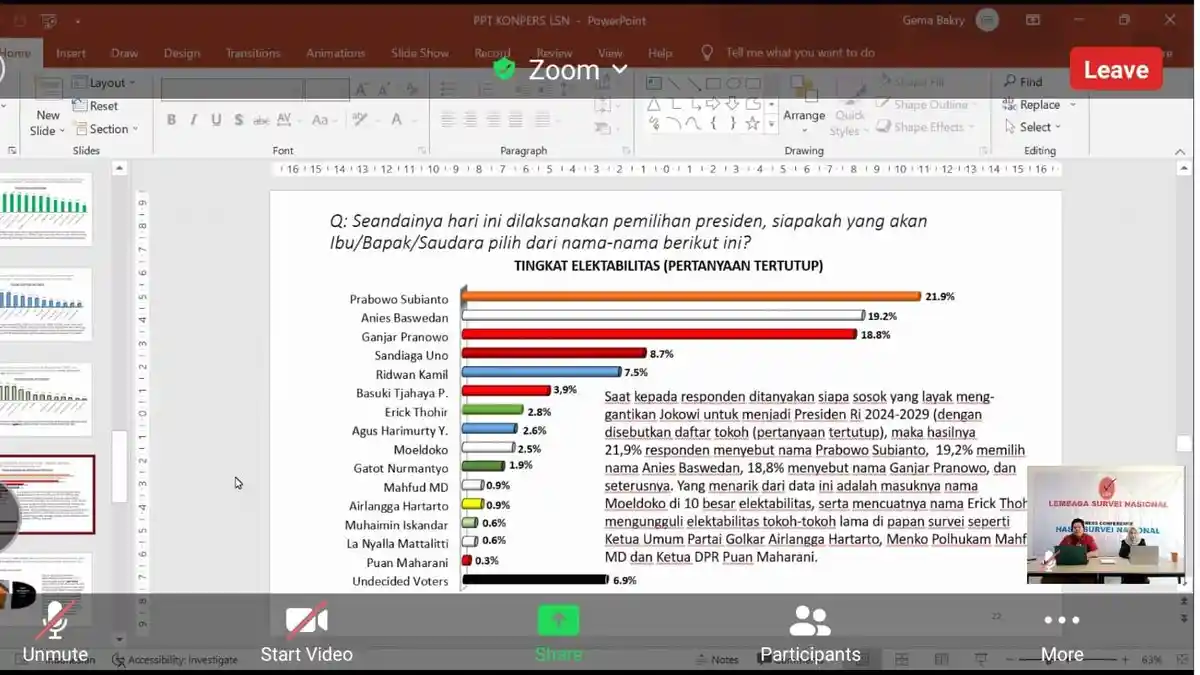
Task: Select the second slide thumbnail with blue bars
Action: (x=46, y=304)
